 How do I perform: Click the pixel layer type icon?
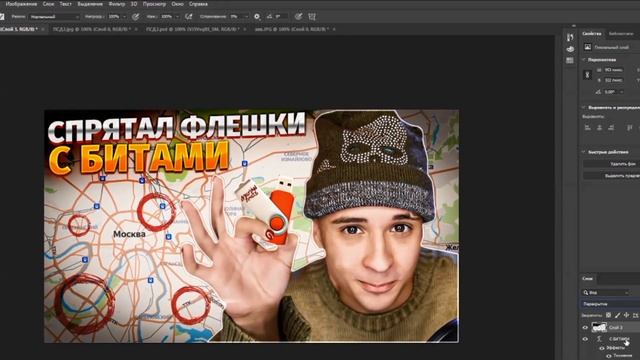[587, 47]
